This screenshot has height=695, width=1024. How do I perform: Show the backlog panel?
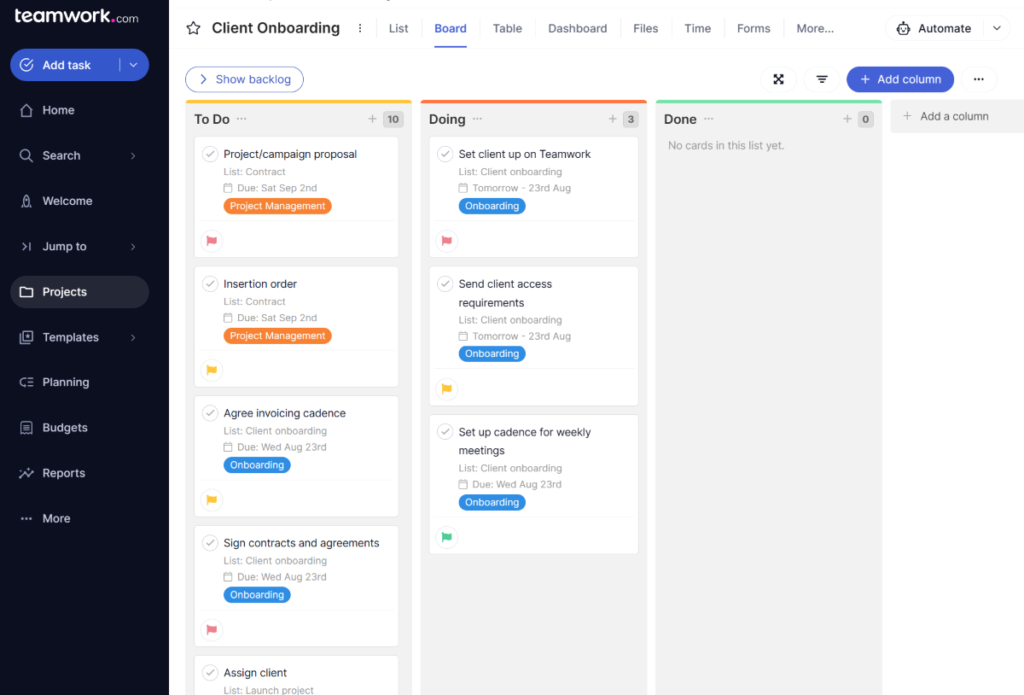[244, 79]
